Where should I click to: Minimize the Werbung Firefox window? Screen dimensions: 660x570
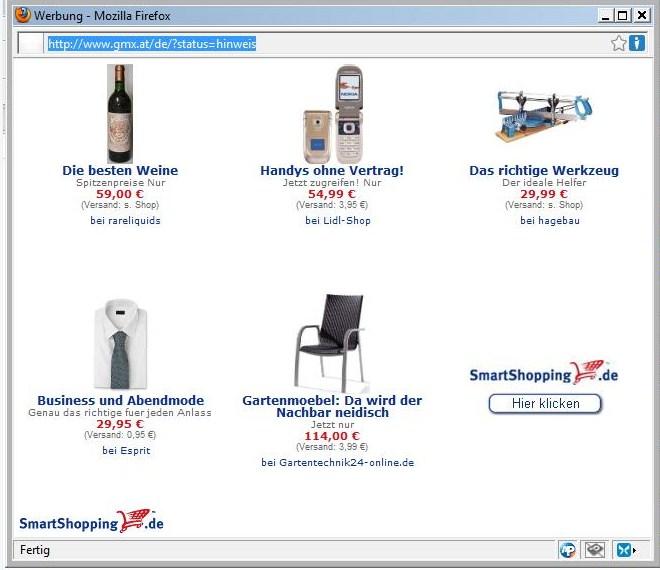[x=606, y=16]
